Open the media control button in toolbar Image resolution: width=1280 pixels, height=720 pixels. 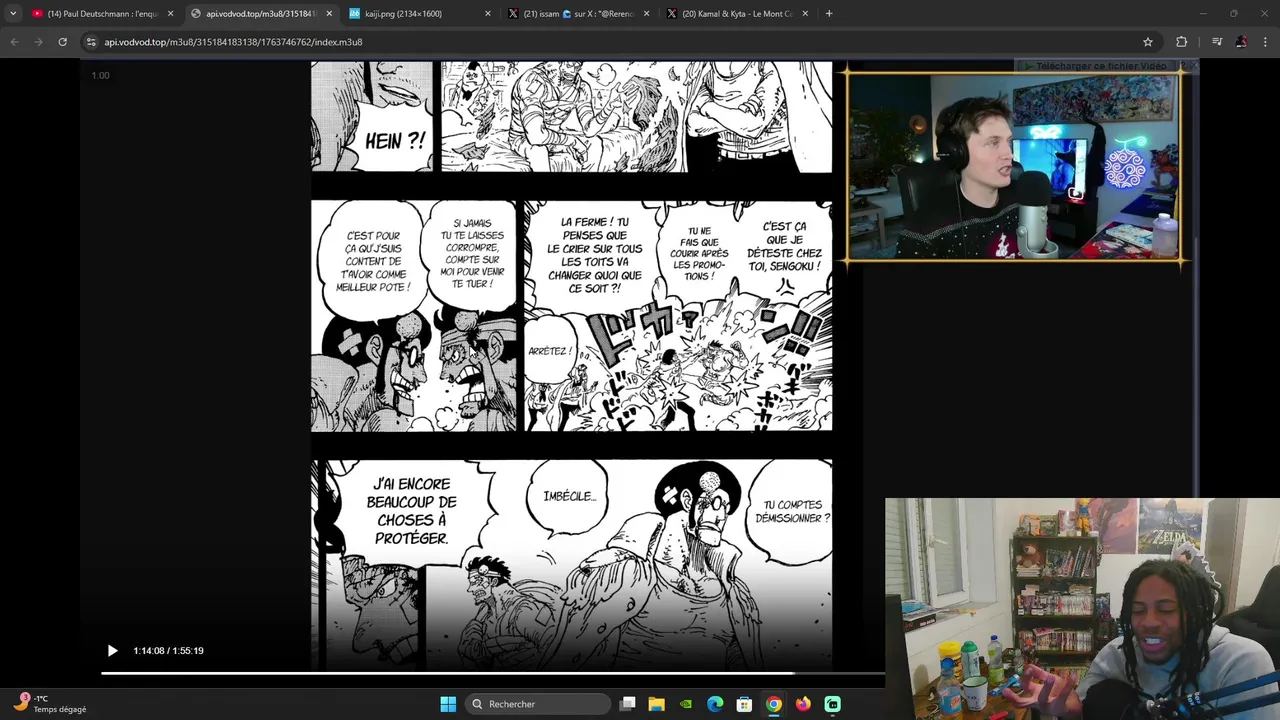(x=1217, y=42)
